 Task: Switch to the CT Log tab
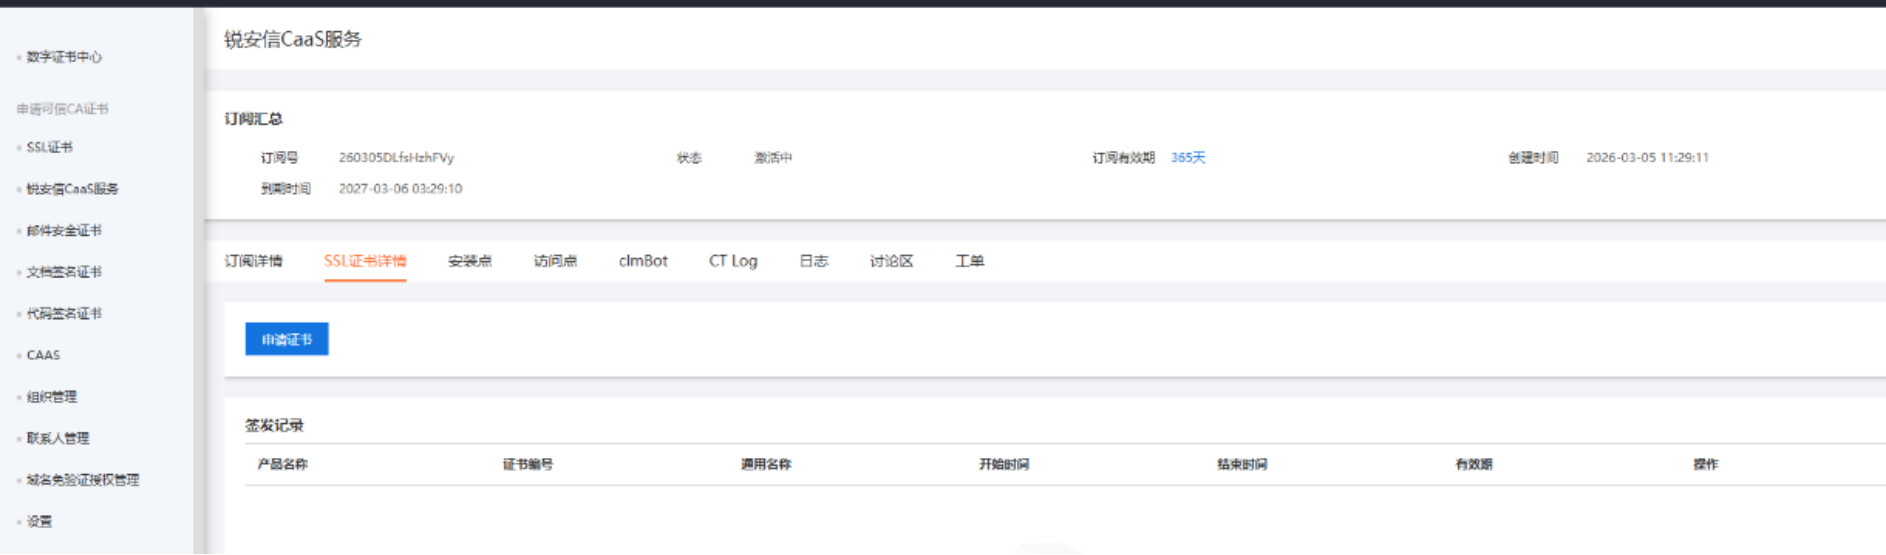733,261
